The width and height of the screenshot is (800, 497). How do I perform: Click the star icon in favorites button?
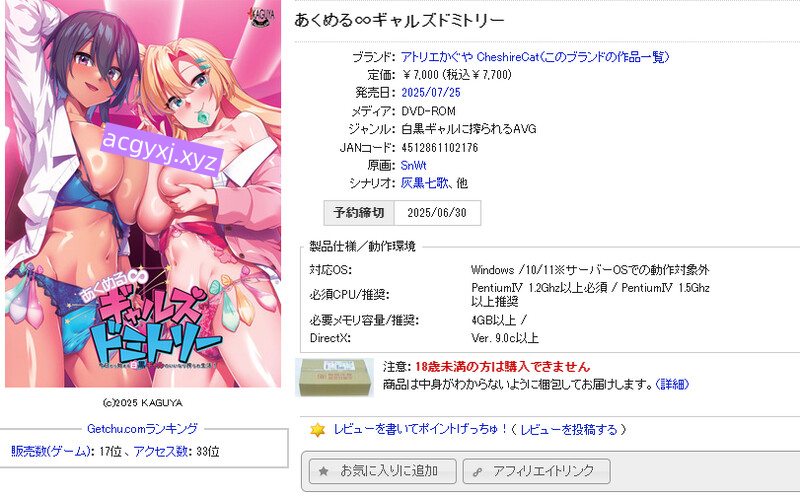coord(323,471)
